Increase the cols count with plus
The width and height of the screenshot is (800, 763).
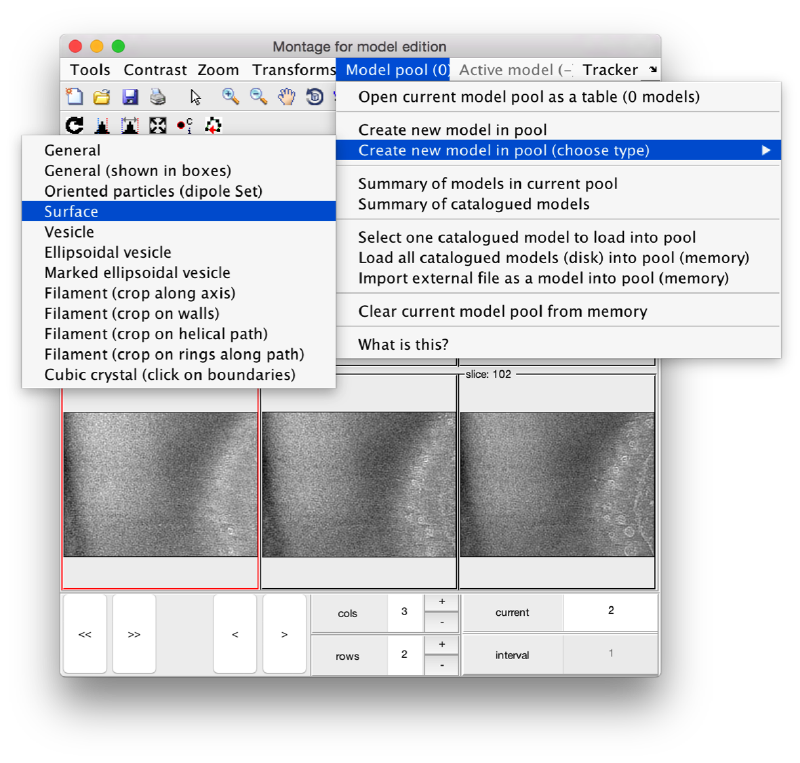tap(441, 602)
